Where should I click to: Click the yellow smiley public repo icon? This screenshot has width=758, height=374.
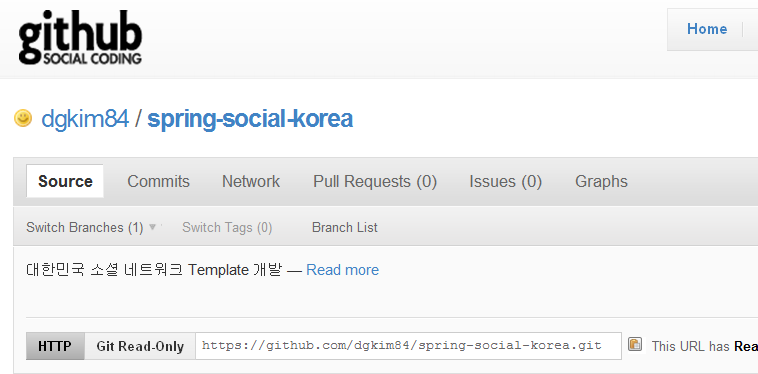pyautogui.click(x=23, y=118)
